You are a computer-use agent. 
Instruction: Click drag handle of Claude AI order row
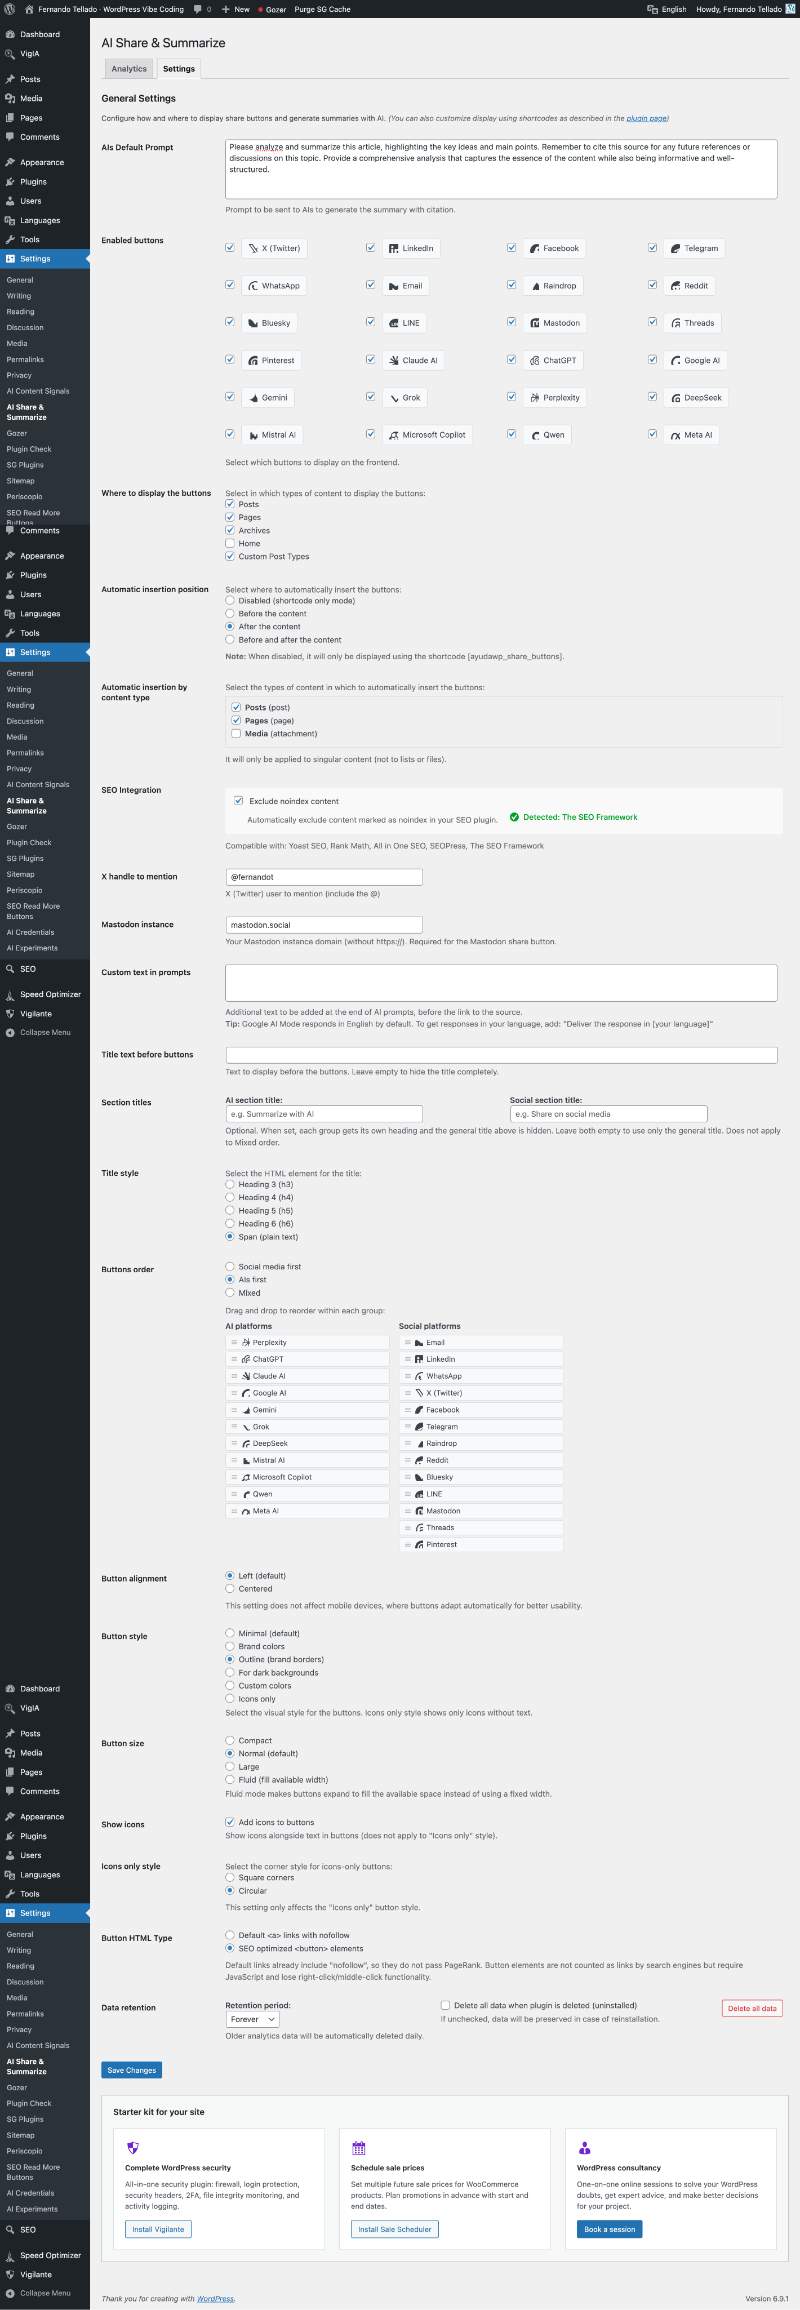pos(234,1377)
